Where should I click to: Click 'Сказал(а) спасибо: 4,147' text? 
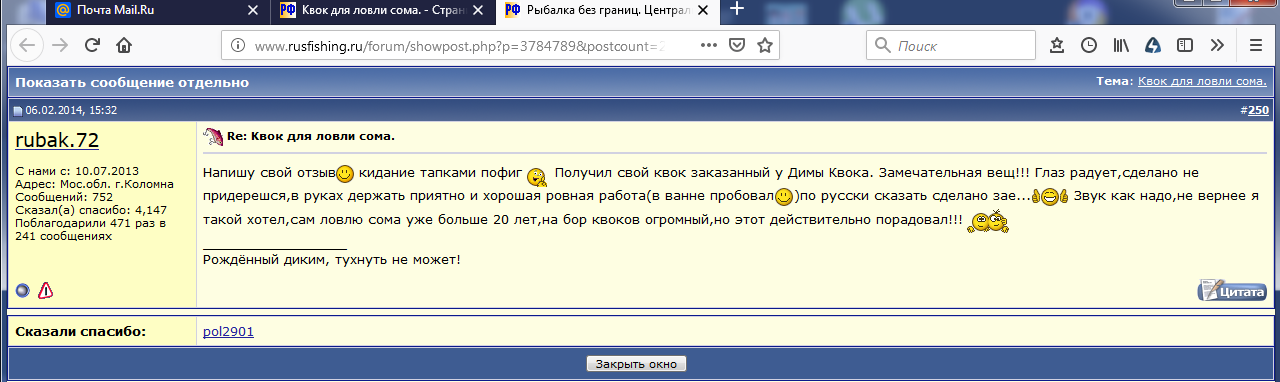(91, 210)
